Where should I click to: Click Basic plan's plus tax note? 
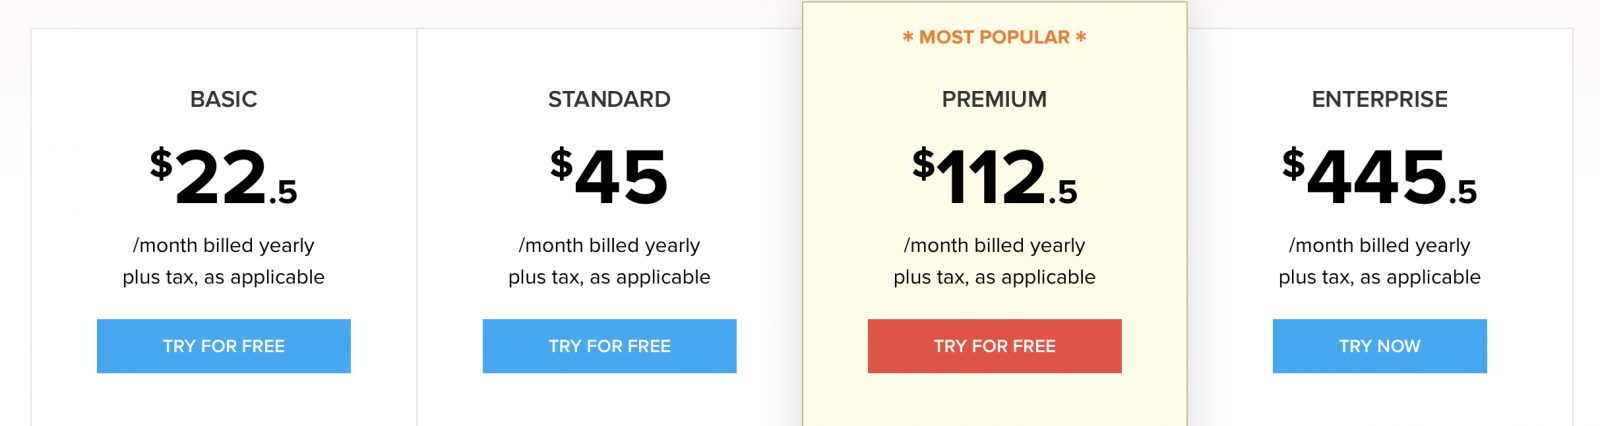coord(224,277)
